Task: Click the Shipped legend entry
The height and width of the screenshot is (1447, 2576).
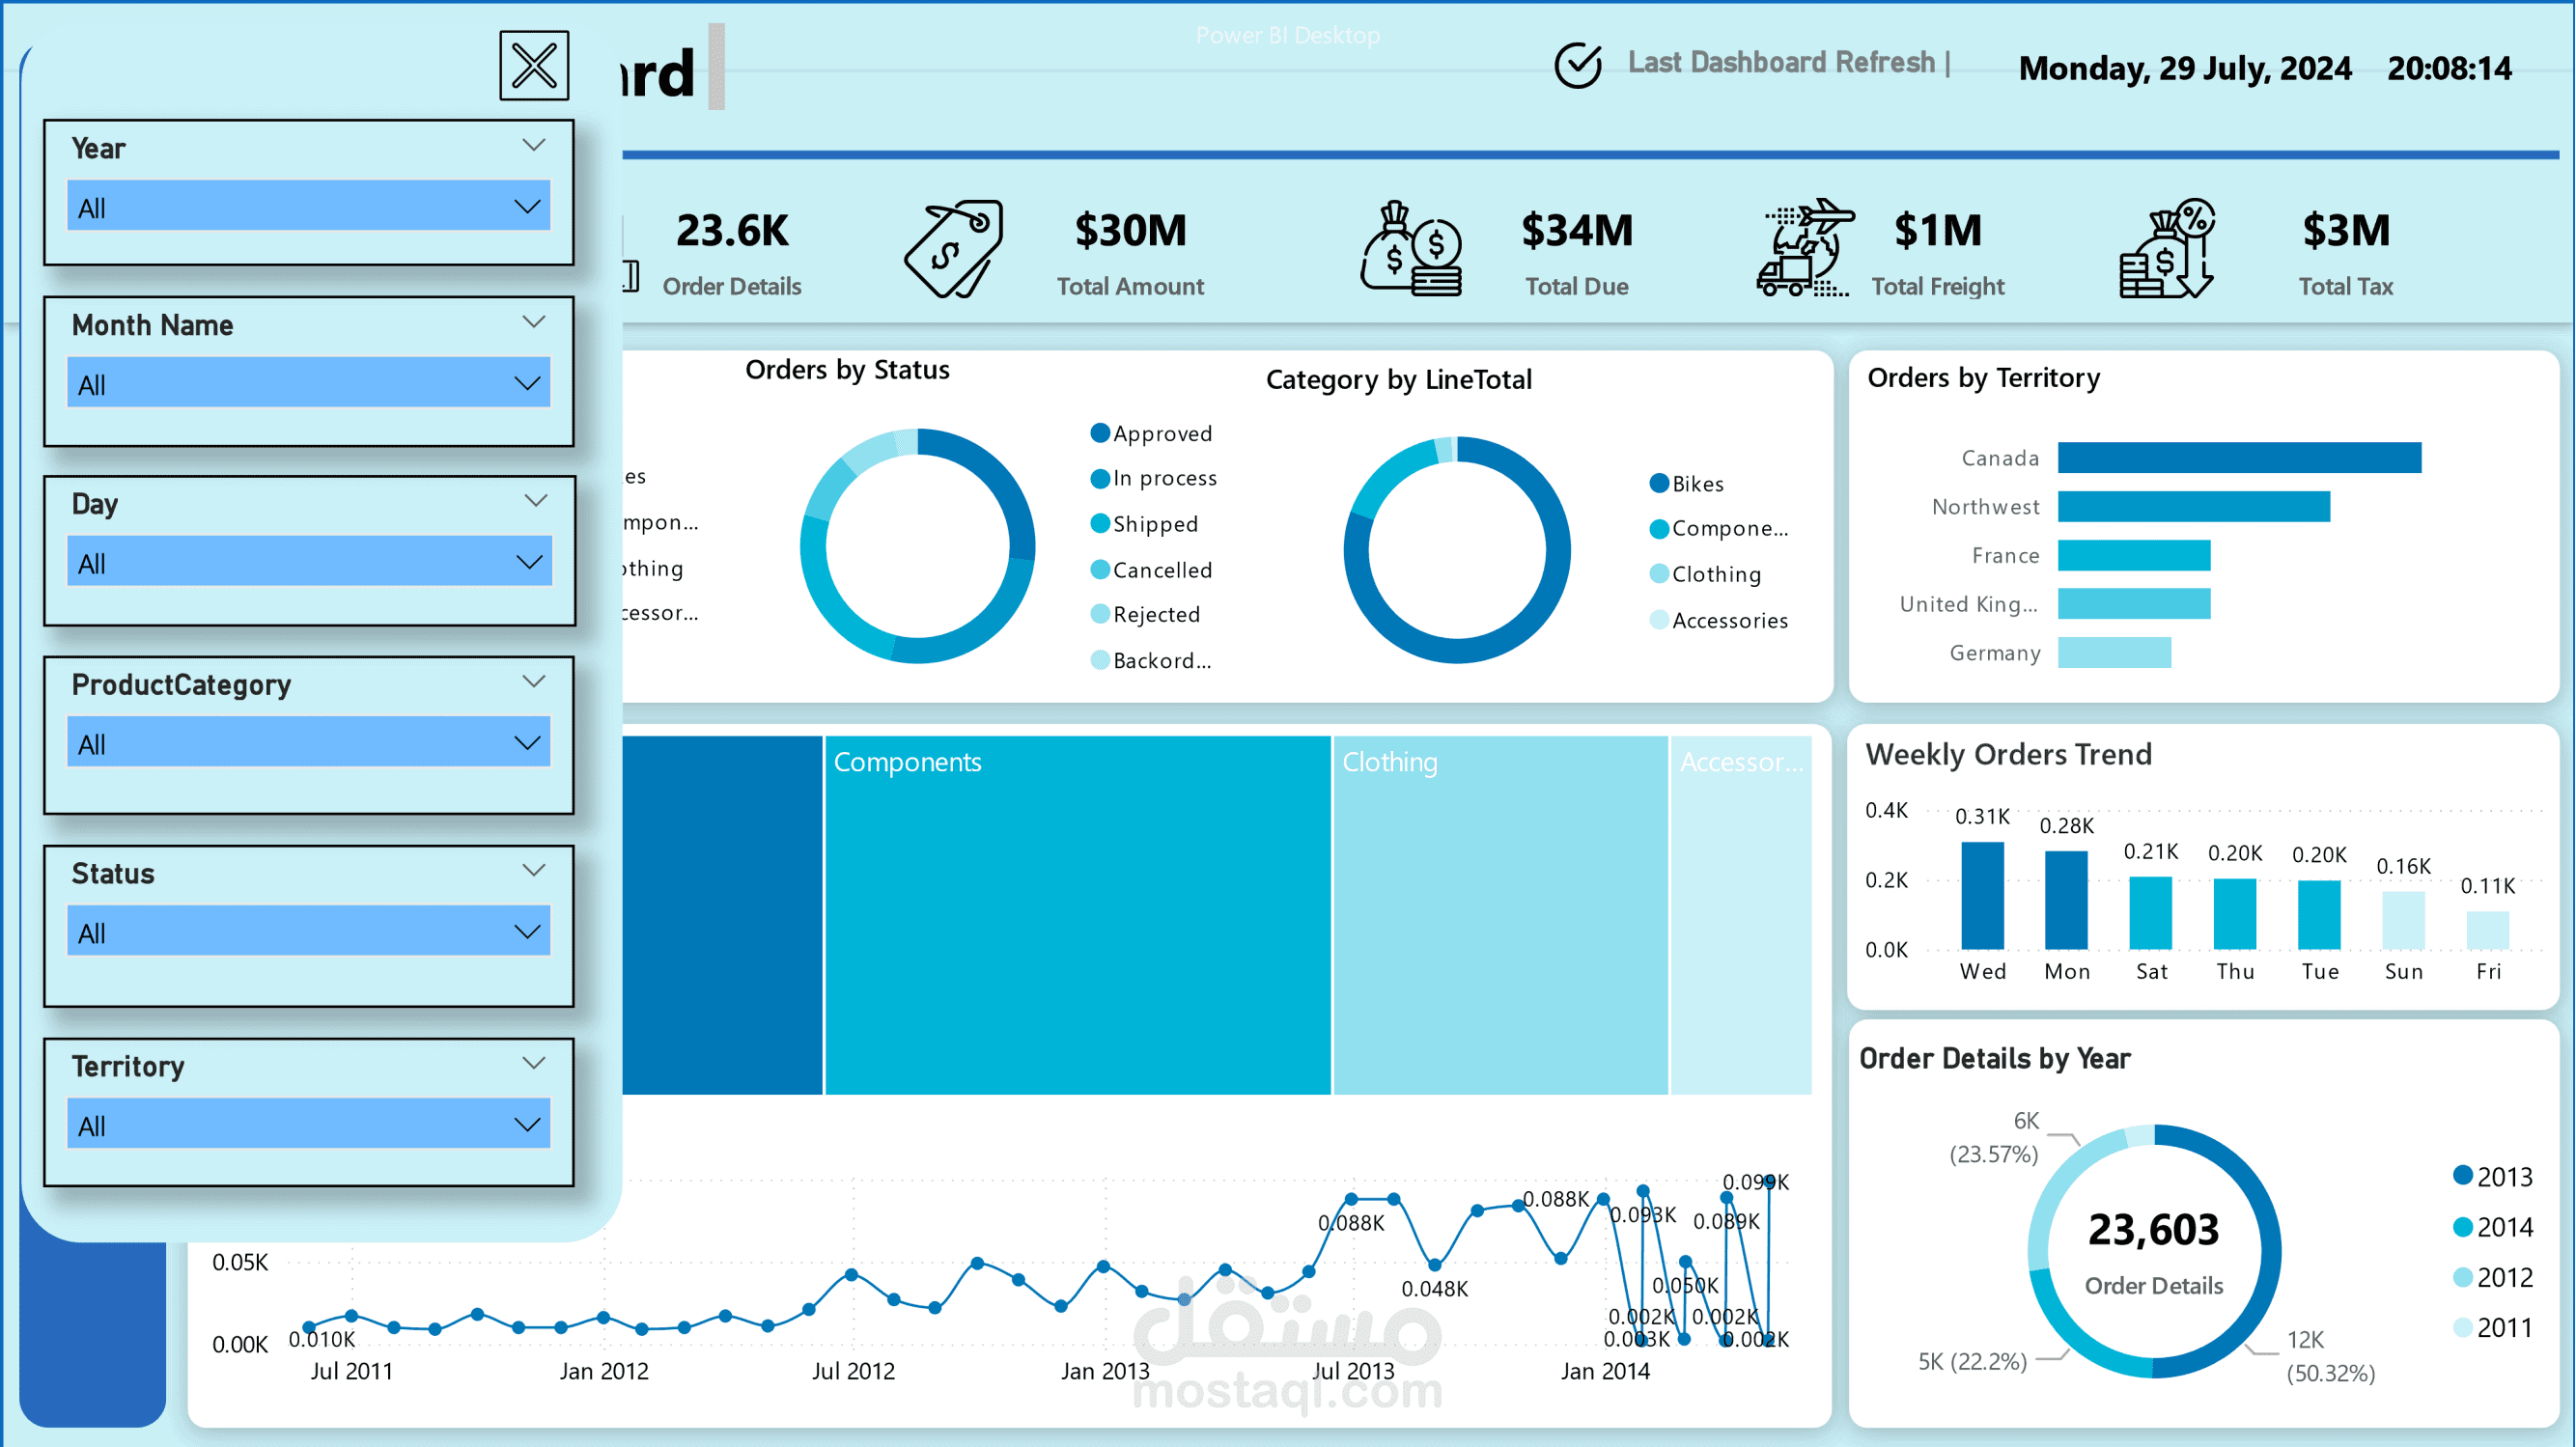Action: 1144,524
